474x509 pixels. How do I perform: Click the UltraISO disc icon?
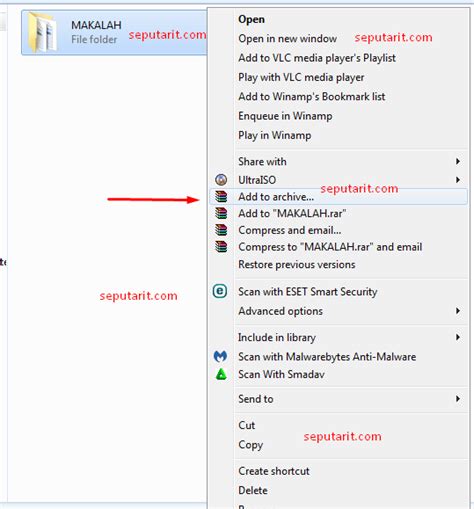tap(221, 180)
